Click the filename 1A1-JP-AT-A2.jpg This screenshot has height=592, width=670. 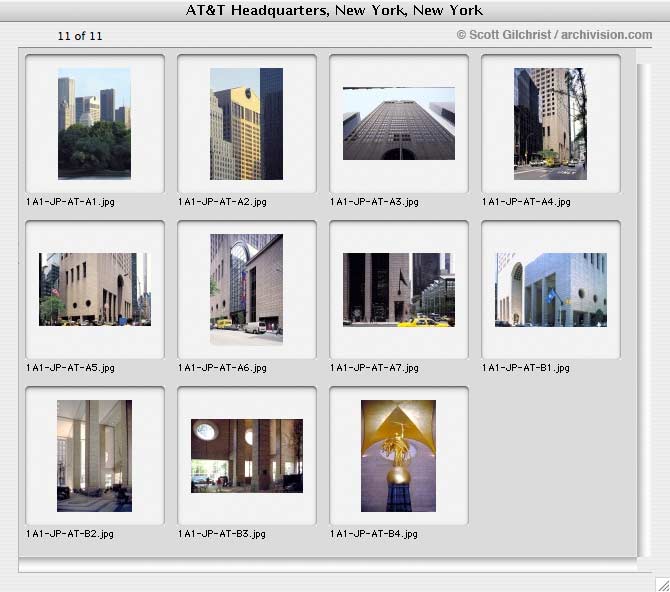click(222, 202)
